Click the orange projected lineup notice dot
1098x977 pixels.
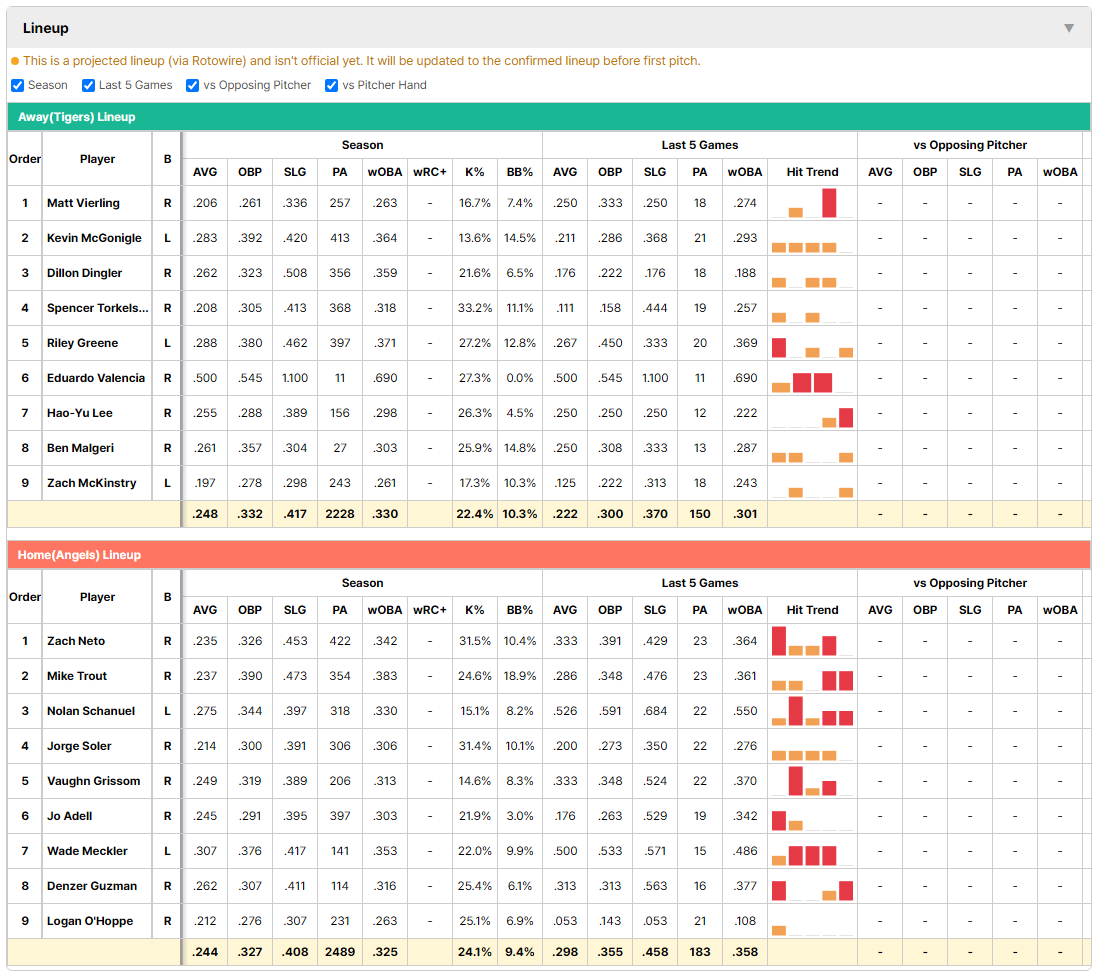[x=15, y=61]
